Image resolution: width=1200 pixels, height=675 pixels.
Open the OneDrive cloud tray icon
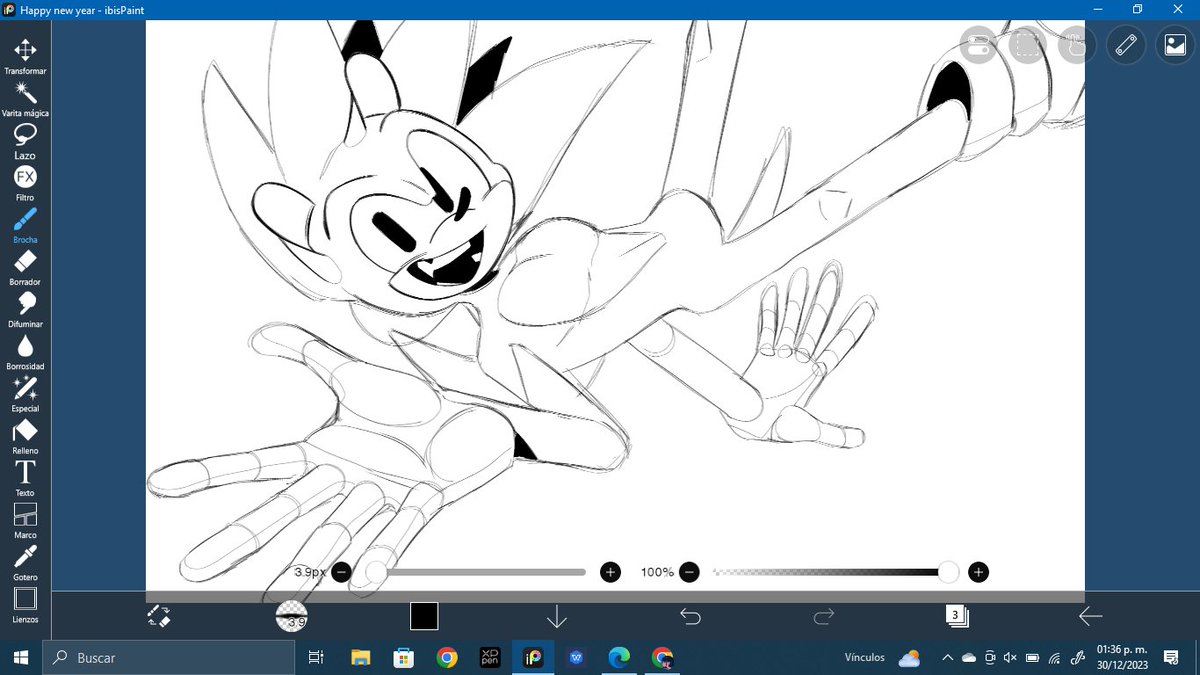(x=968, y=657)
